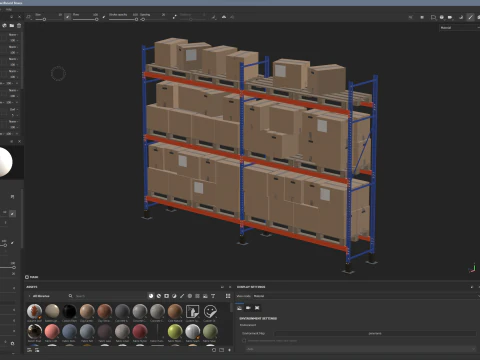The width and height of the screenshot is (480, 360).
Task: Select the Filters category icon in Assets
Action: pos(174,296)
